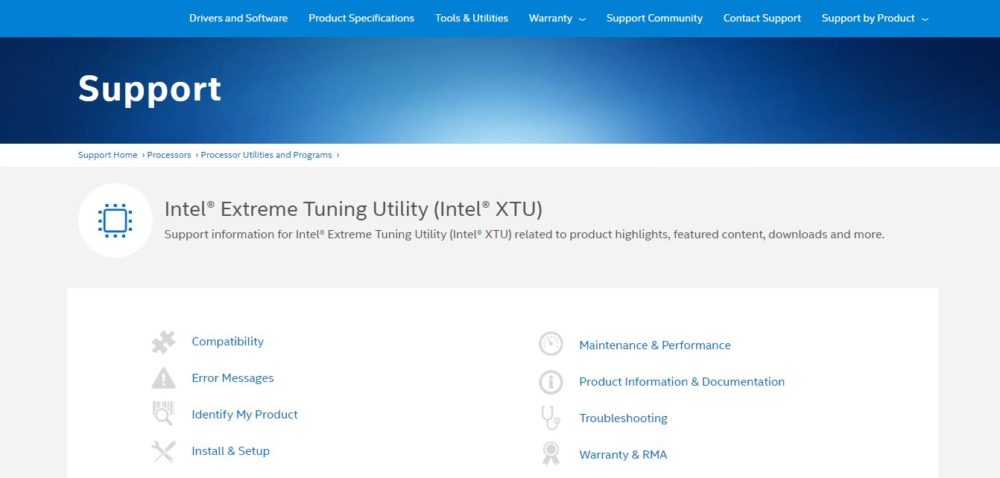Open Install & Setup topics

point(231,451)
